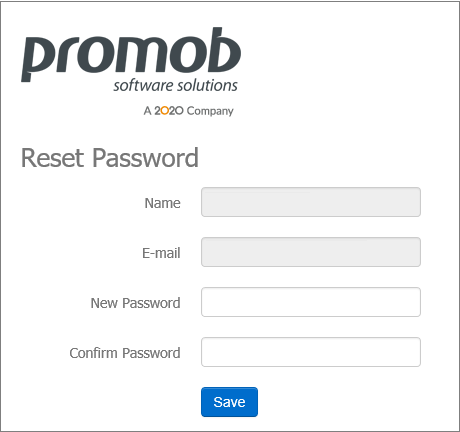
Task: Click the word 'Password' in the heading
Action: [x=145, y=158]
